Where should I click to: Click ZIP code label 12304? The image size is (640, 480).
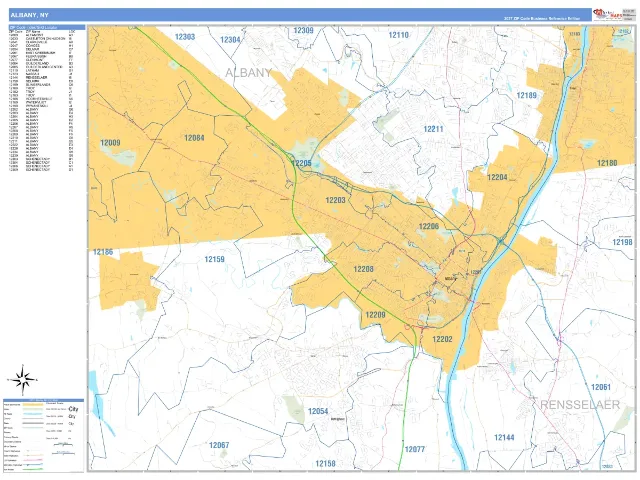click(230, 40)
